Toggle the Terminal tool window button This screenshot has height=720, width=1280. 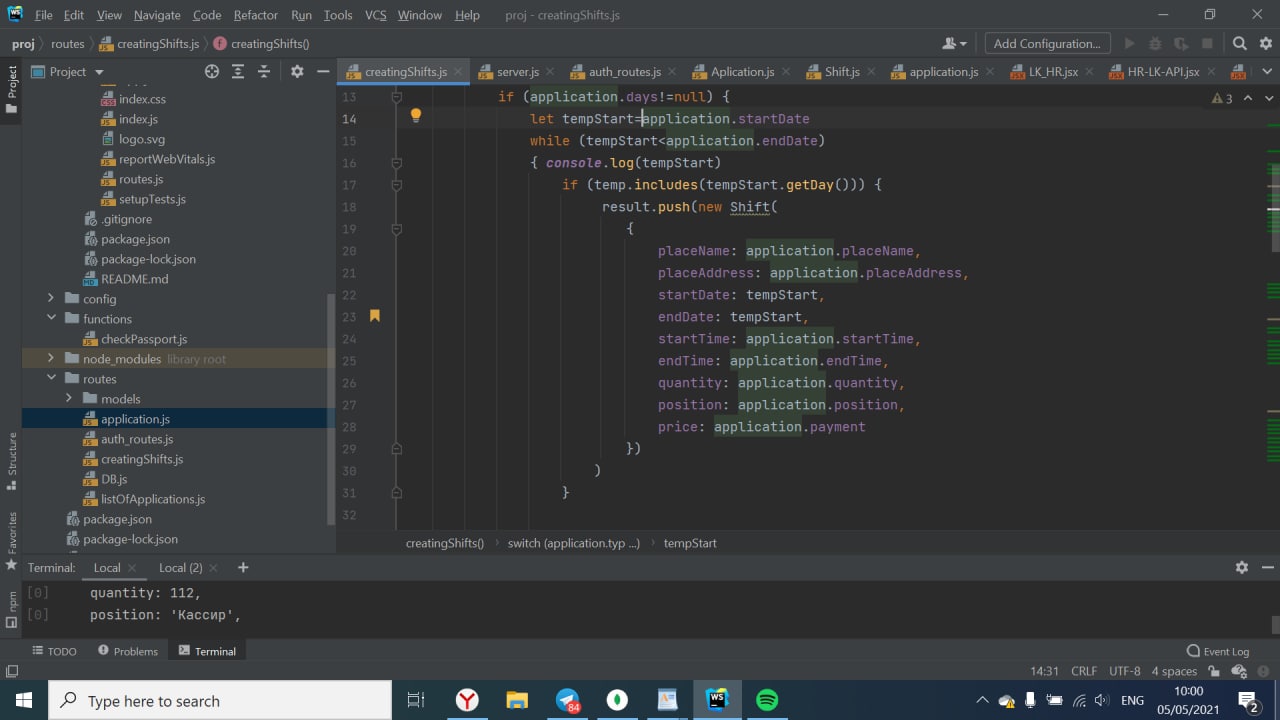point(207,651)
